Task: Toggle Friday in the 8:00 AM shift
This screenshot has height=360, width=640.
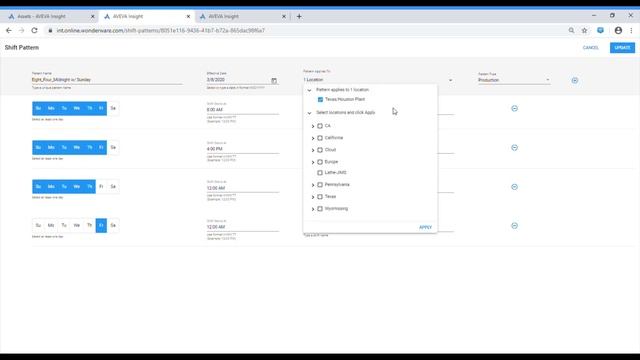Action: click(101, 108)
